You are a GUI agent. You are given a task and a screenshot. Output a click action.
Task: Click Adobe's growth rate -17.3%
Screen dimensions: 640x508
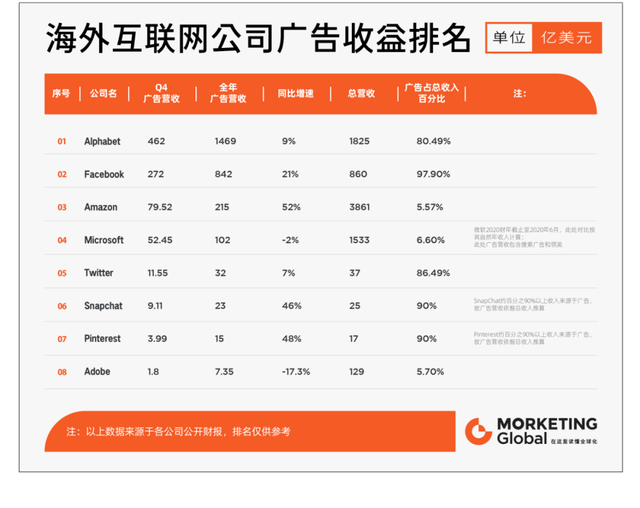(x=296, y=372)
